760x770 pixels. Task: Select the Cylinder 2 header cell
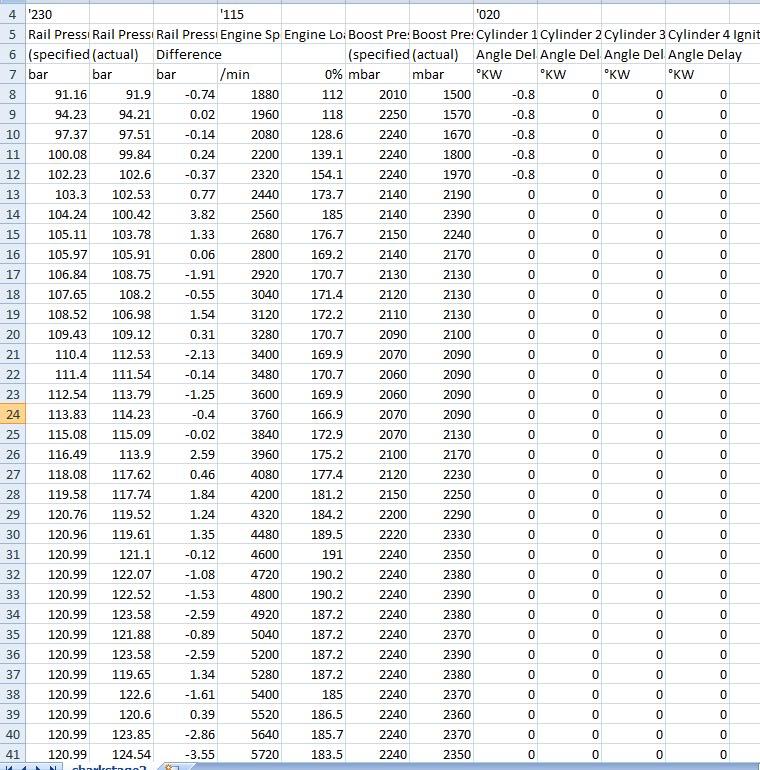[x=570, y=34]
